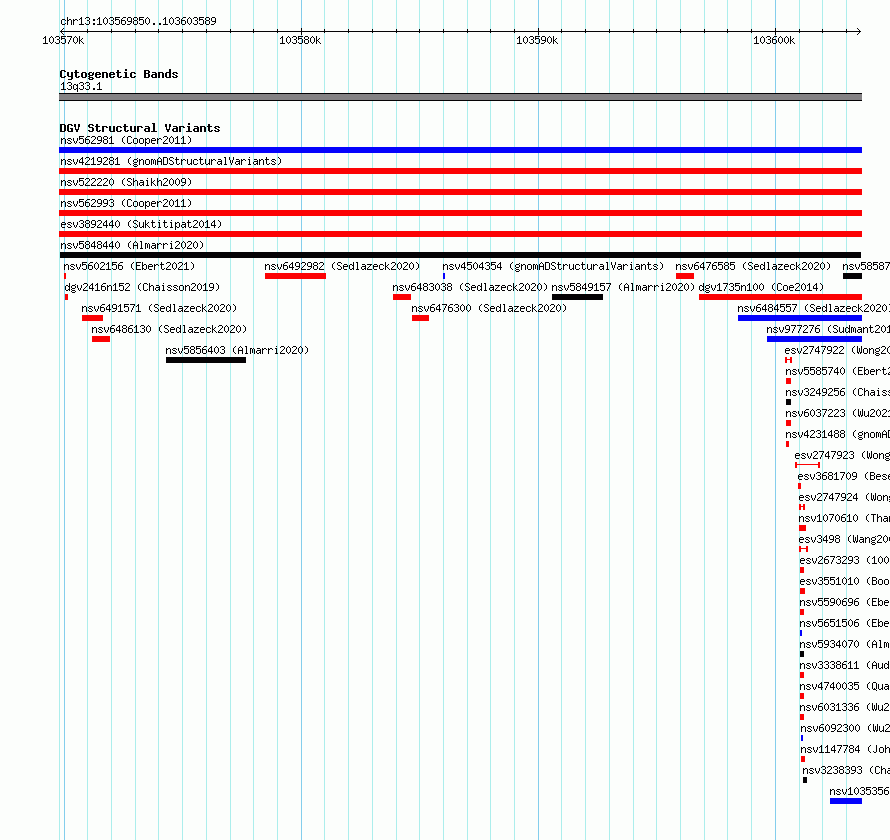The height and width of the screenshot is (840, 890).
Task: Open esv3681709 variant entry
Action: pyautogui.click(x=843, y=476)
